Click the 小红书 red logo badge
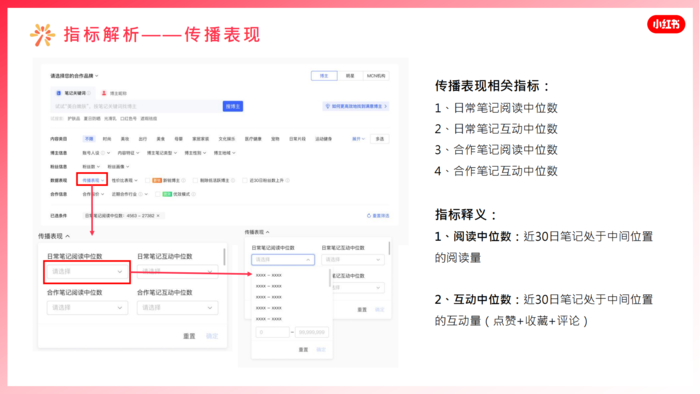 [666, 24]
